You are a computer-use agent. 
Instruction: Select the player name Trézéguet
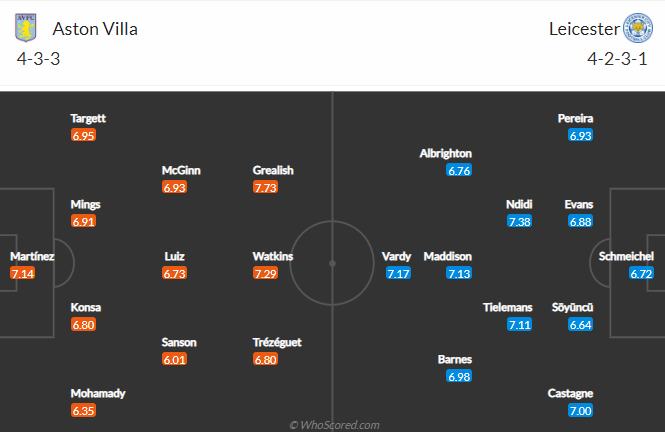point(277,342)
